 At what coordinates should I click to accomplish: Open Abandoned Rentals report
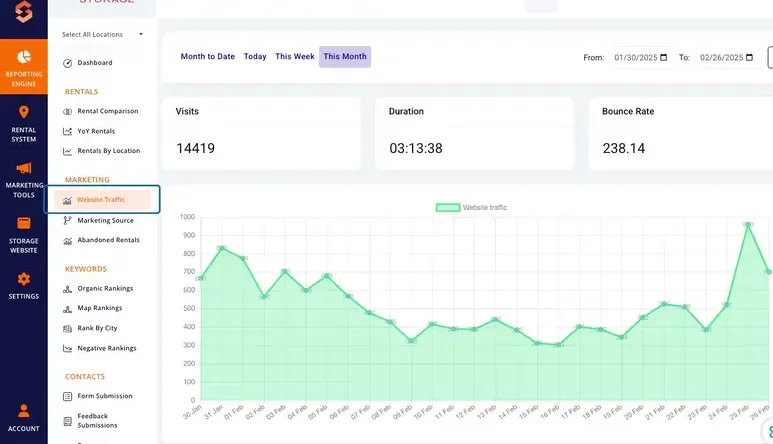tap(108, 240)
